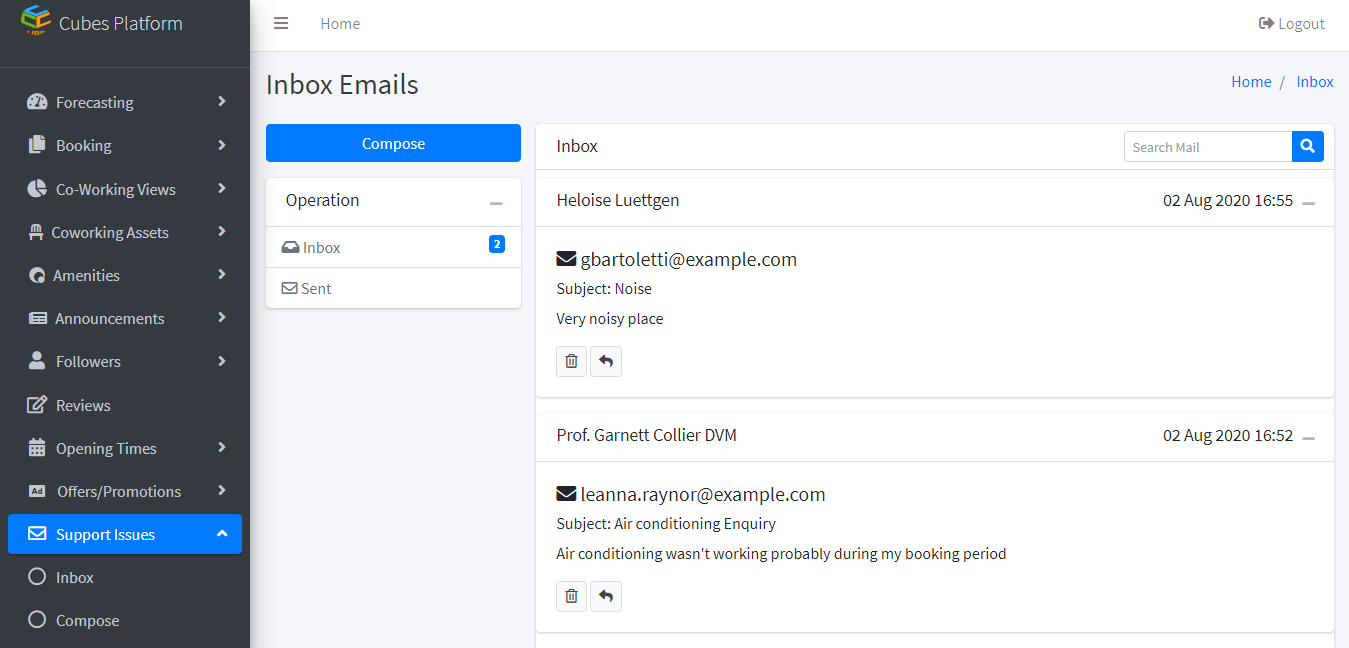The width and height of the screenshot is (1349, 648).
Task: Delete the Noise email with trash icon
Action: 571,361
